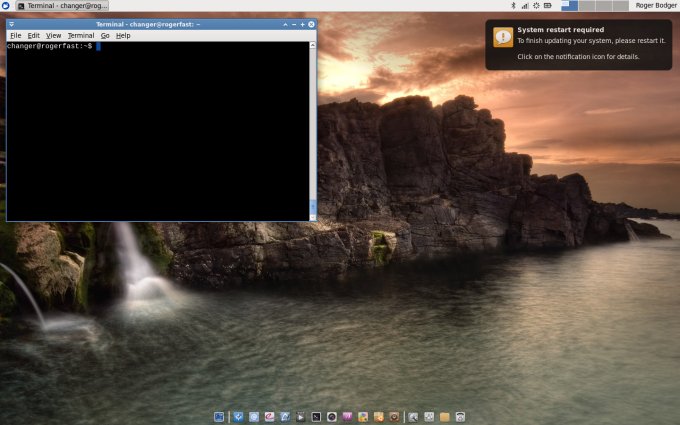
Task: Open the applications menu icon at top-left
Action: [x=6, y=6]
